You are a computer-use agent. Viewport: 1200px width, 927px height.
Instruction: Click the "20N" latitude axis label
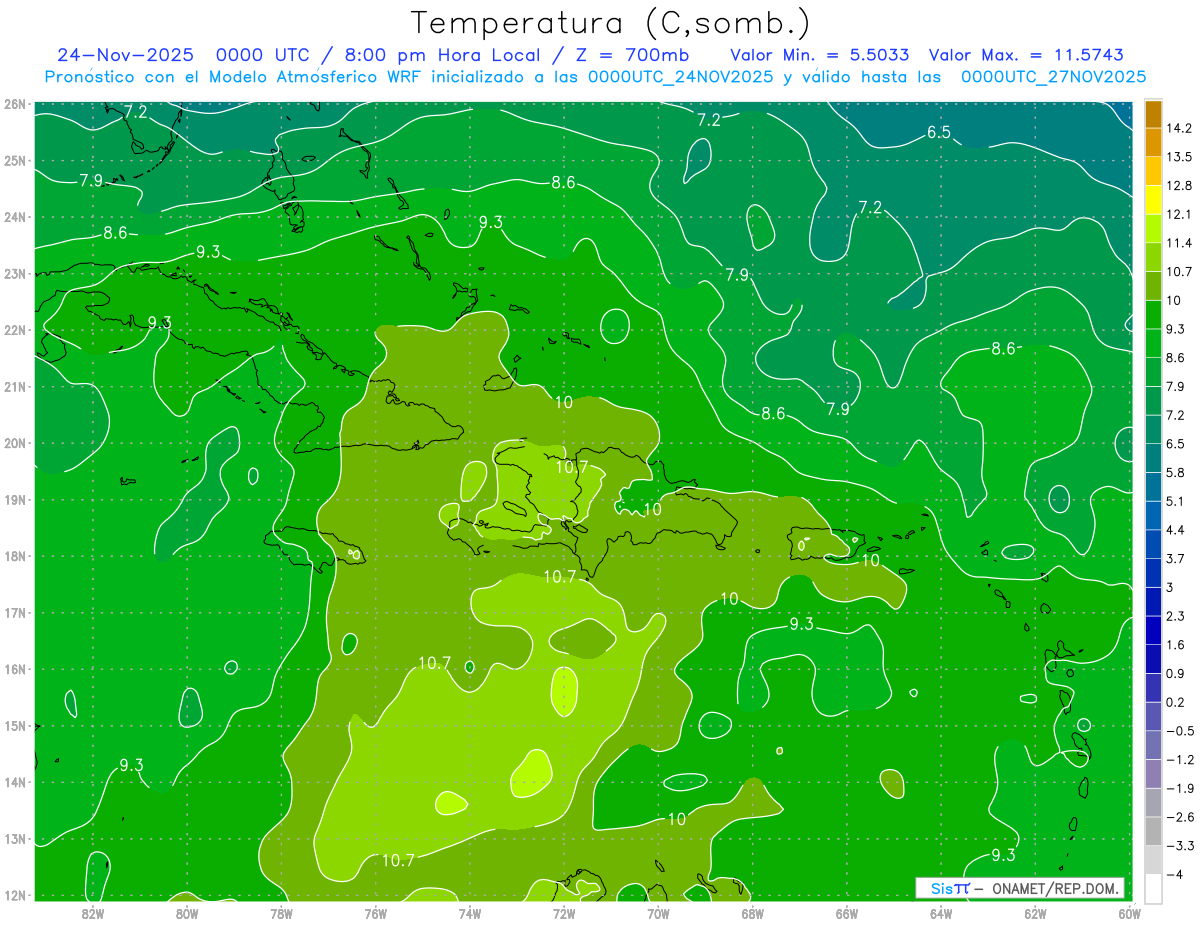pyautogui.click(x=15, y=443)
